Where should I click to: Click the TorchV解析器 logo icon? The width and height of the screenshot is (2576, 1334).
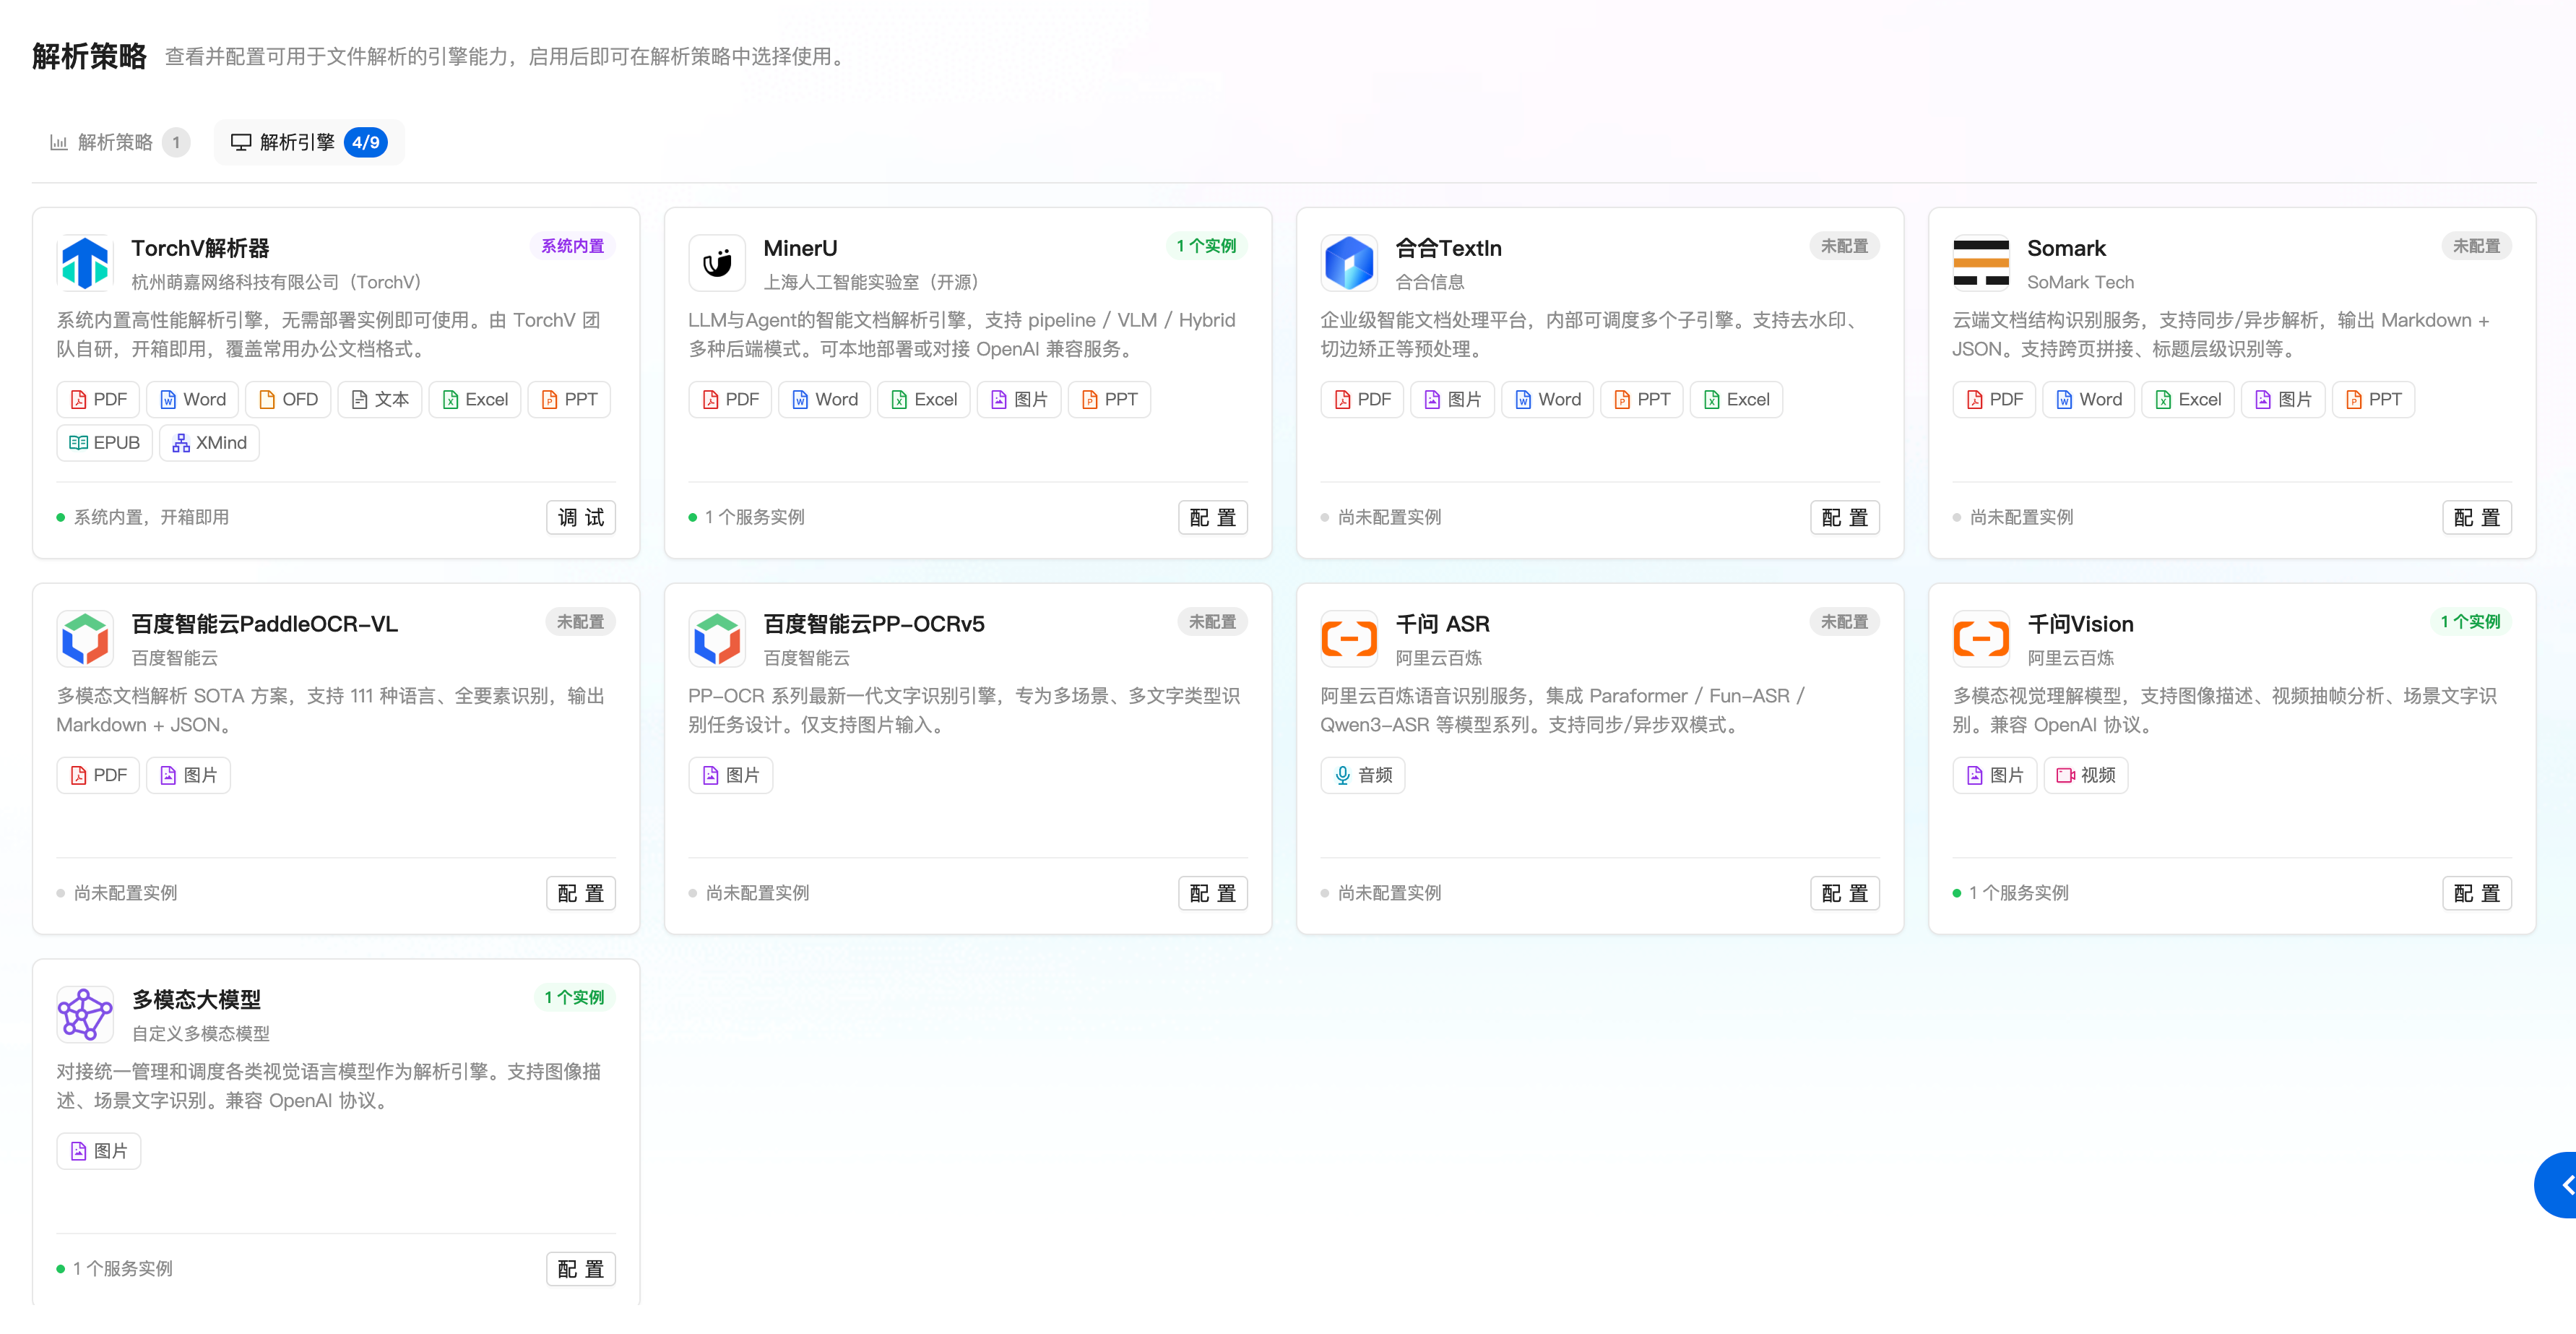pos(85,263)
